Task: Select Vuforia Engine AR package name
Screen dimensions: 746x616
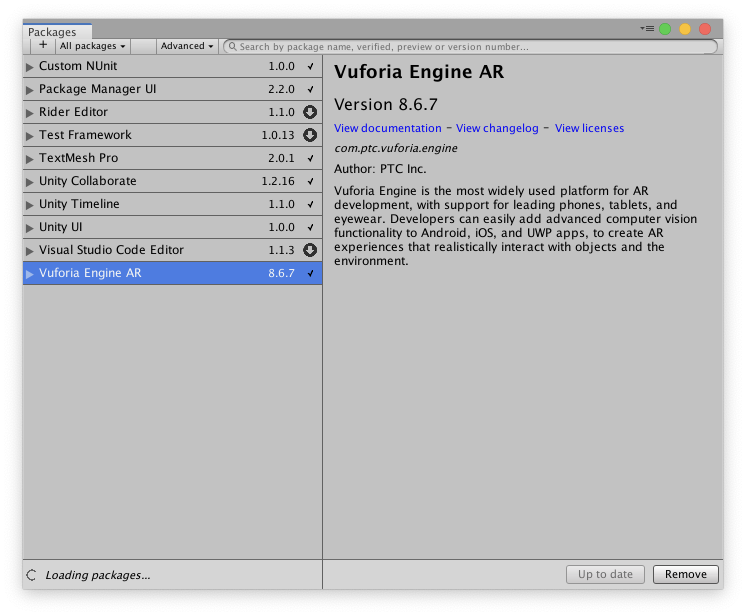Action: [x=90, y=273]
